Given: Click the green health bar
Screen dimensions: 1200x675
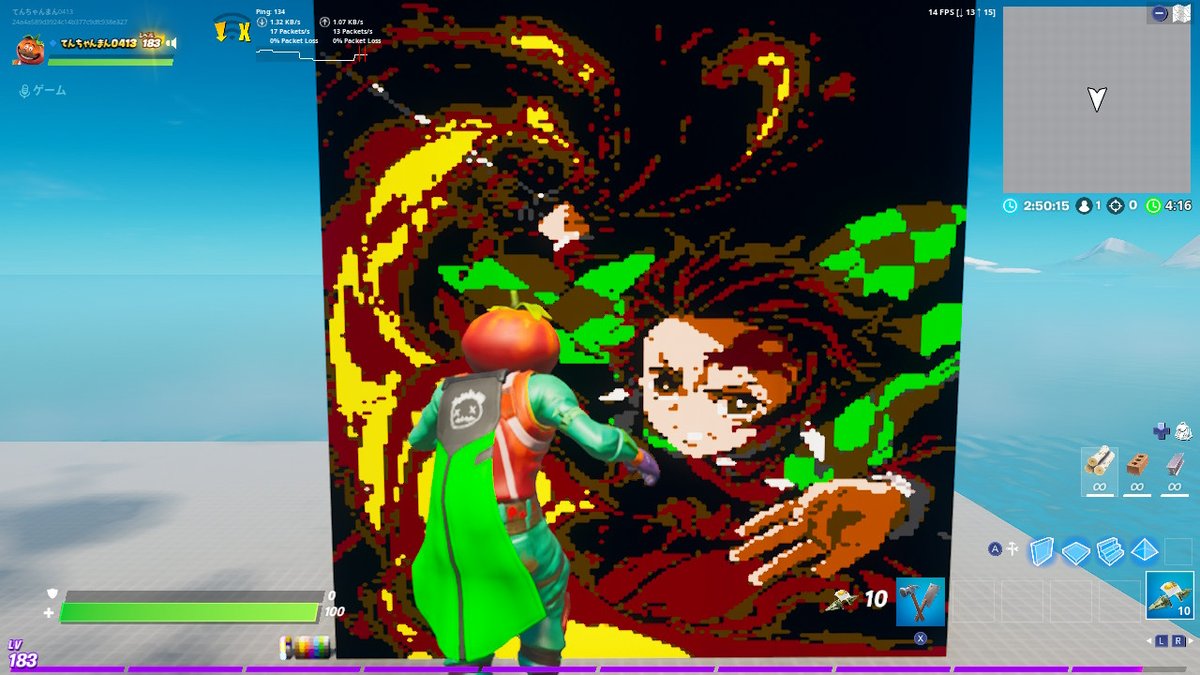Looking at the screenshot, I should pos(189,612).
